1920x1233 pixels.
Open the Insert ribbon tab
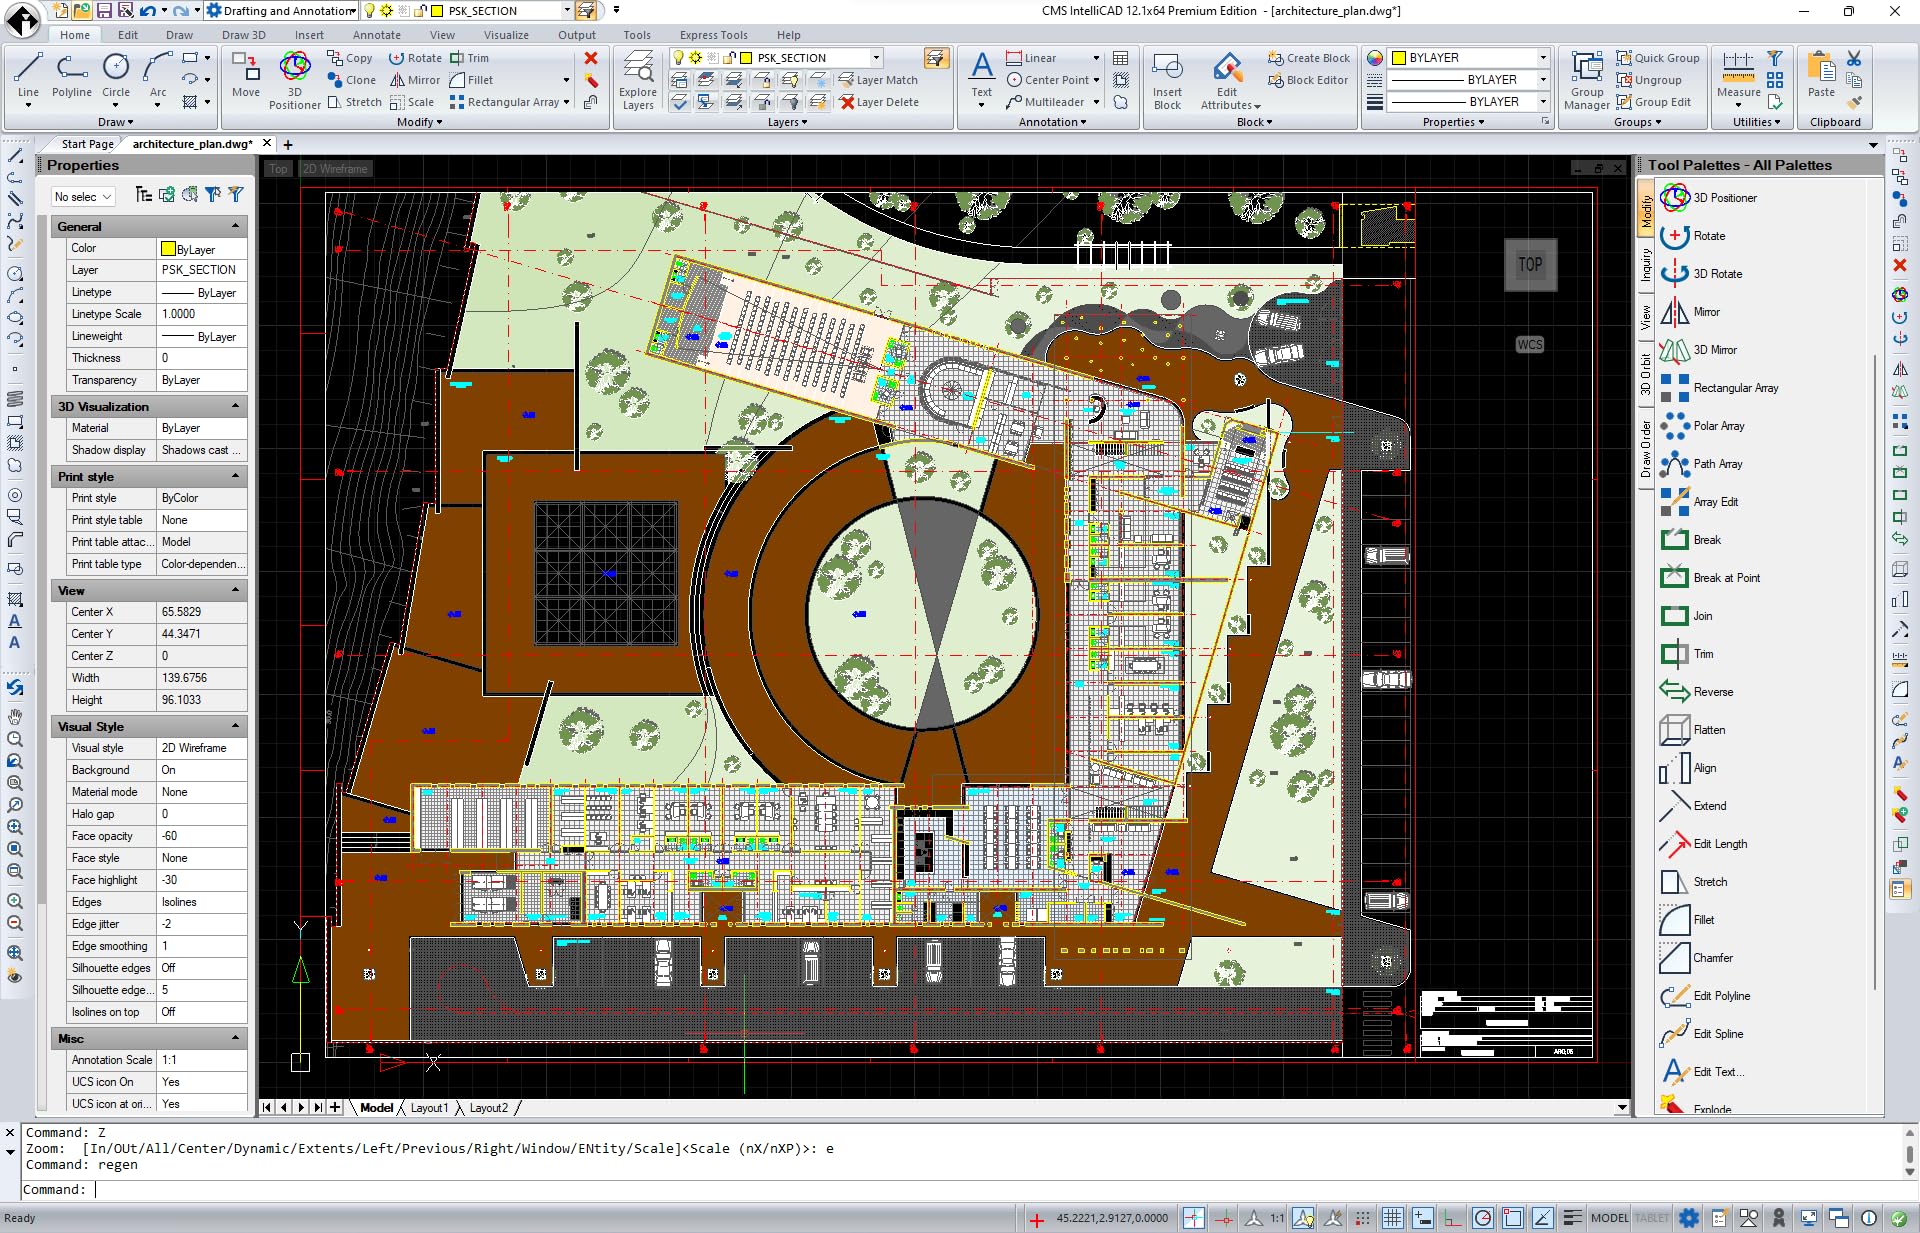309,35
